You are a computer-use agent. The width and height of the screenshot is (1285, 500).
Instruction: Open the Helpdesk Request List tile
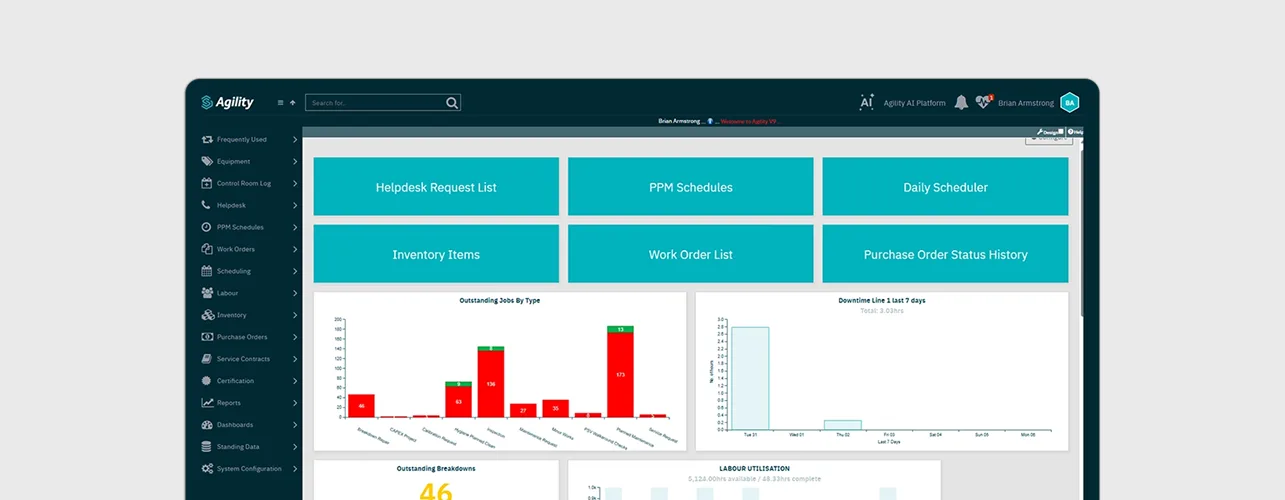pos(436,187)
